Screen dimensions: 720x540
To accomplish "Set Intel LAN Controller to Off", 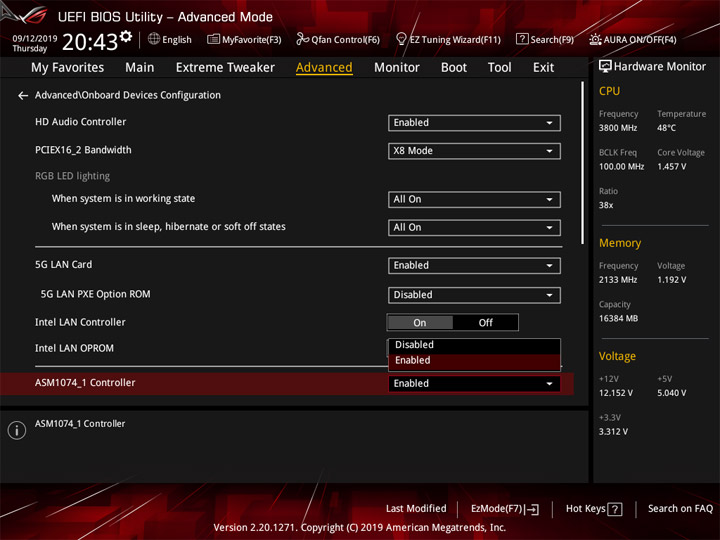I will pyautogui.click(x=485, y=323).
